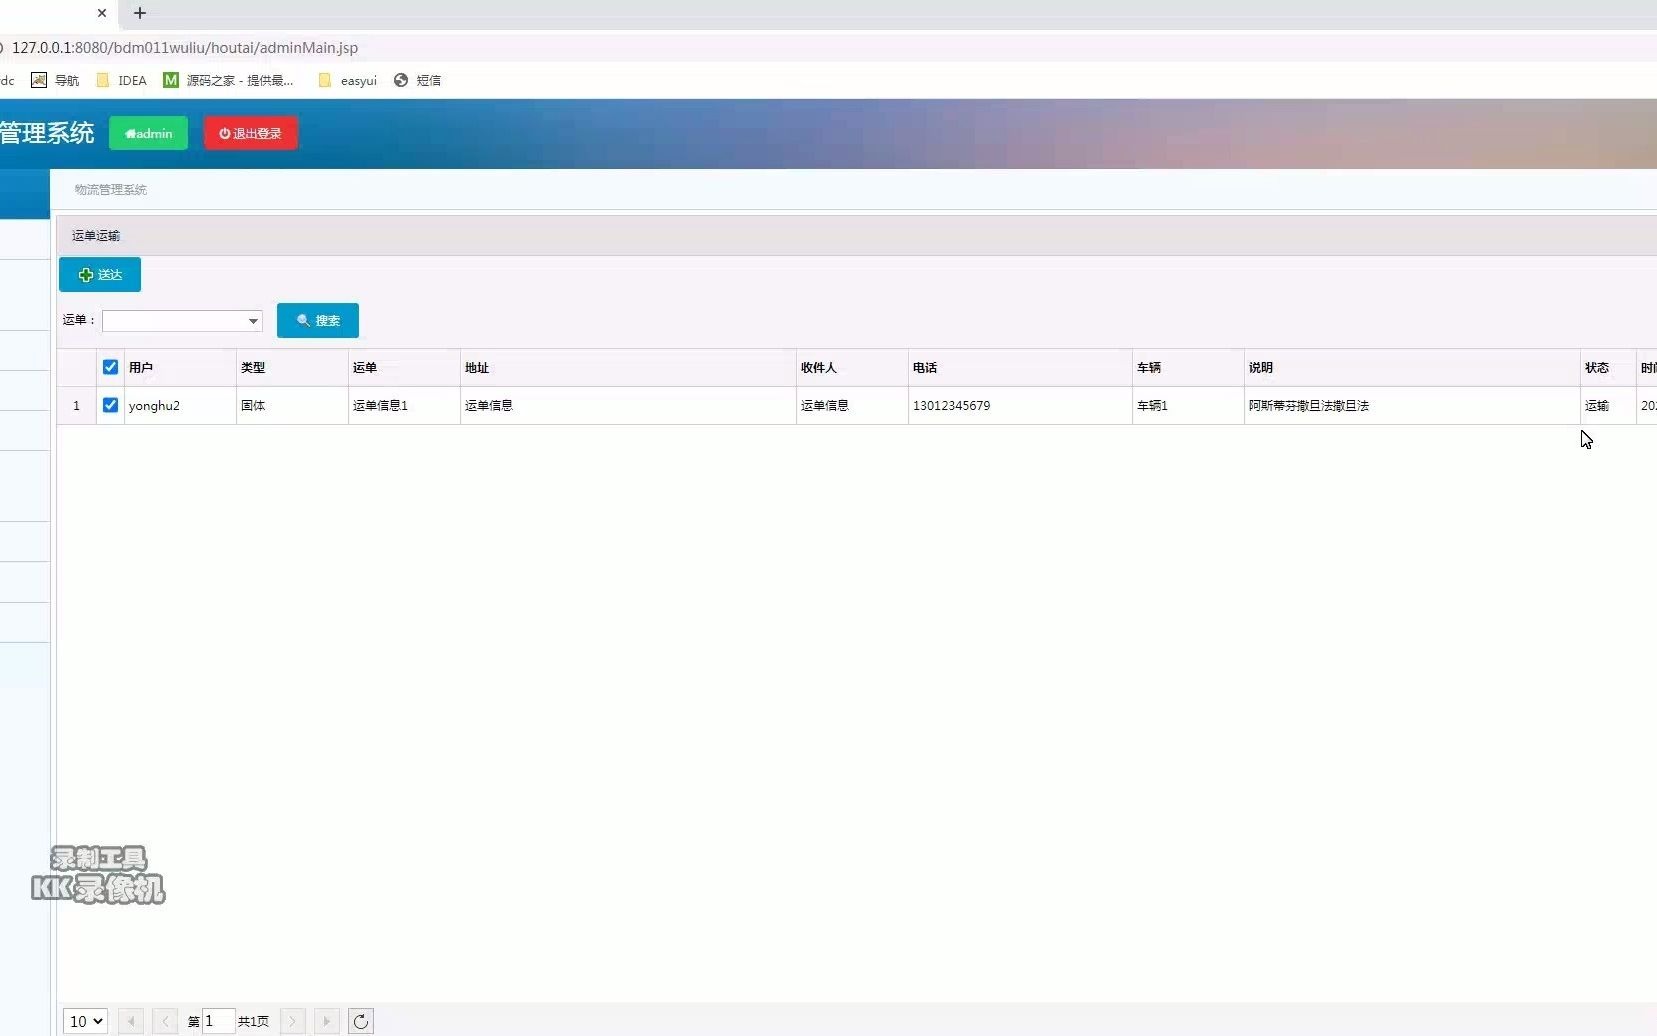This screenshot has width=1657, height=1036.
Task: Click the 固体 type cell
Action: [292, 406]
